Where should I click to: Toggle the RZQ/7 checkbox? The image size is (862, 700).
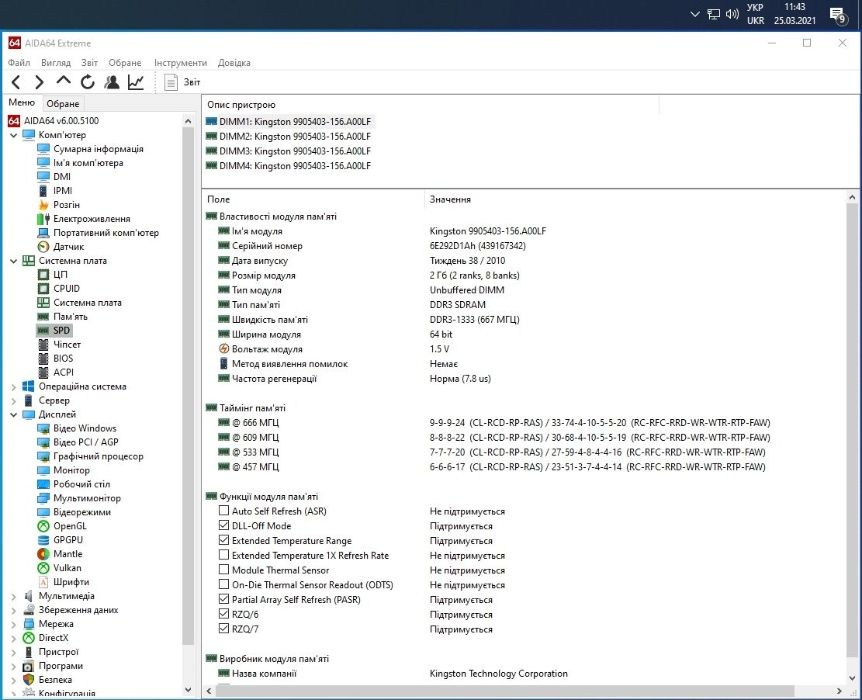click(224, 629)
